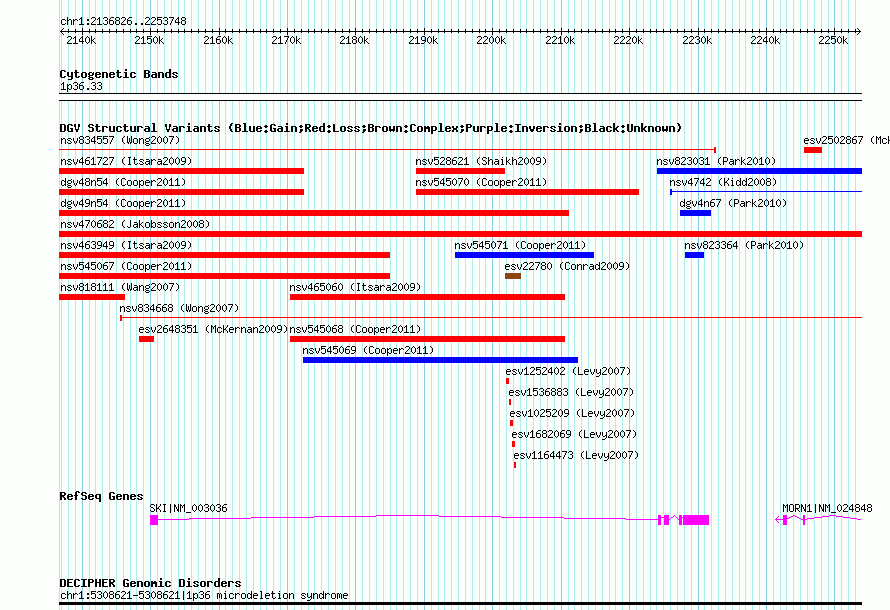
Task: Click the 2230k ruler tick label
Action: tap(697, 40)
